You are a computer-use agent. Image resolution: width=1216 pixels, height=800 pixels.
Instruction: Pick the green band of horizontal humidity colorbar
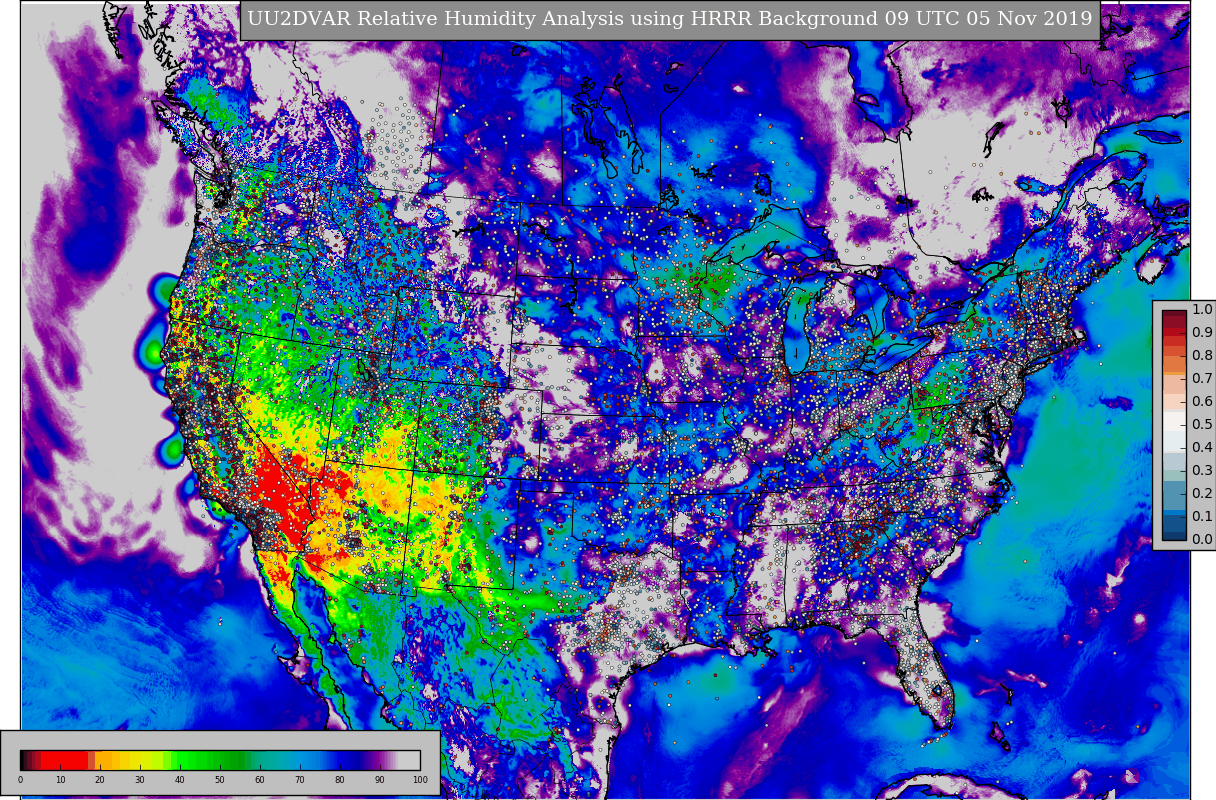pyautogui.click(x=210, y=760)
